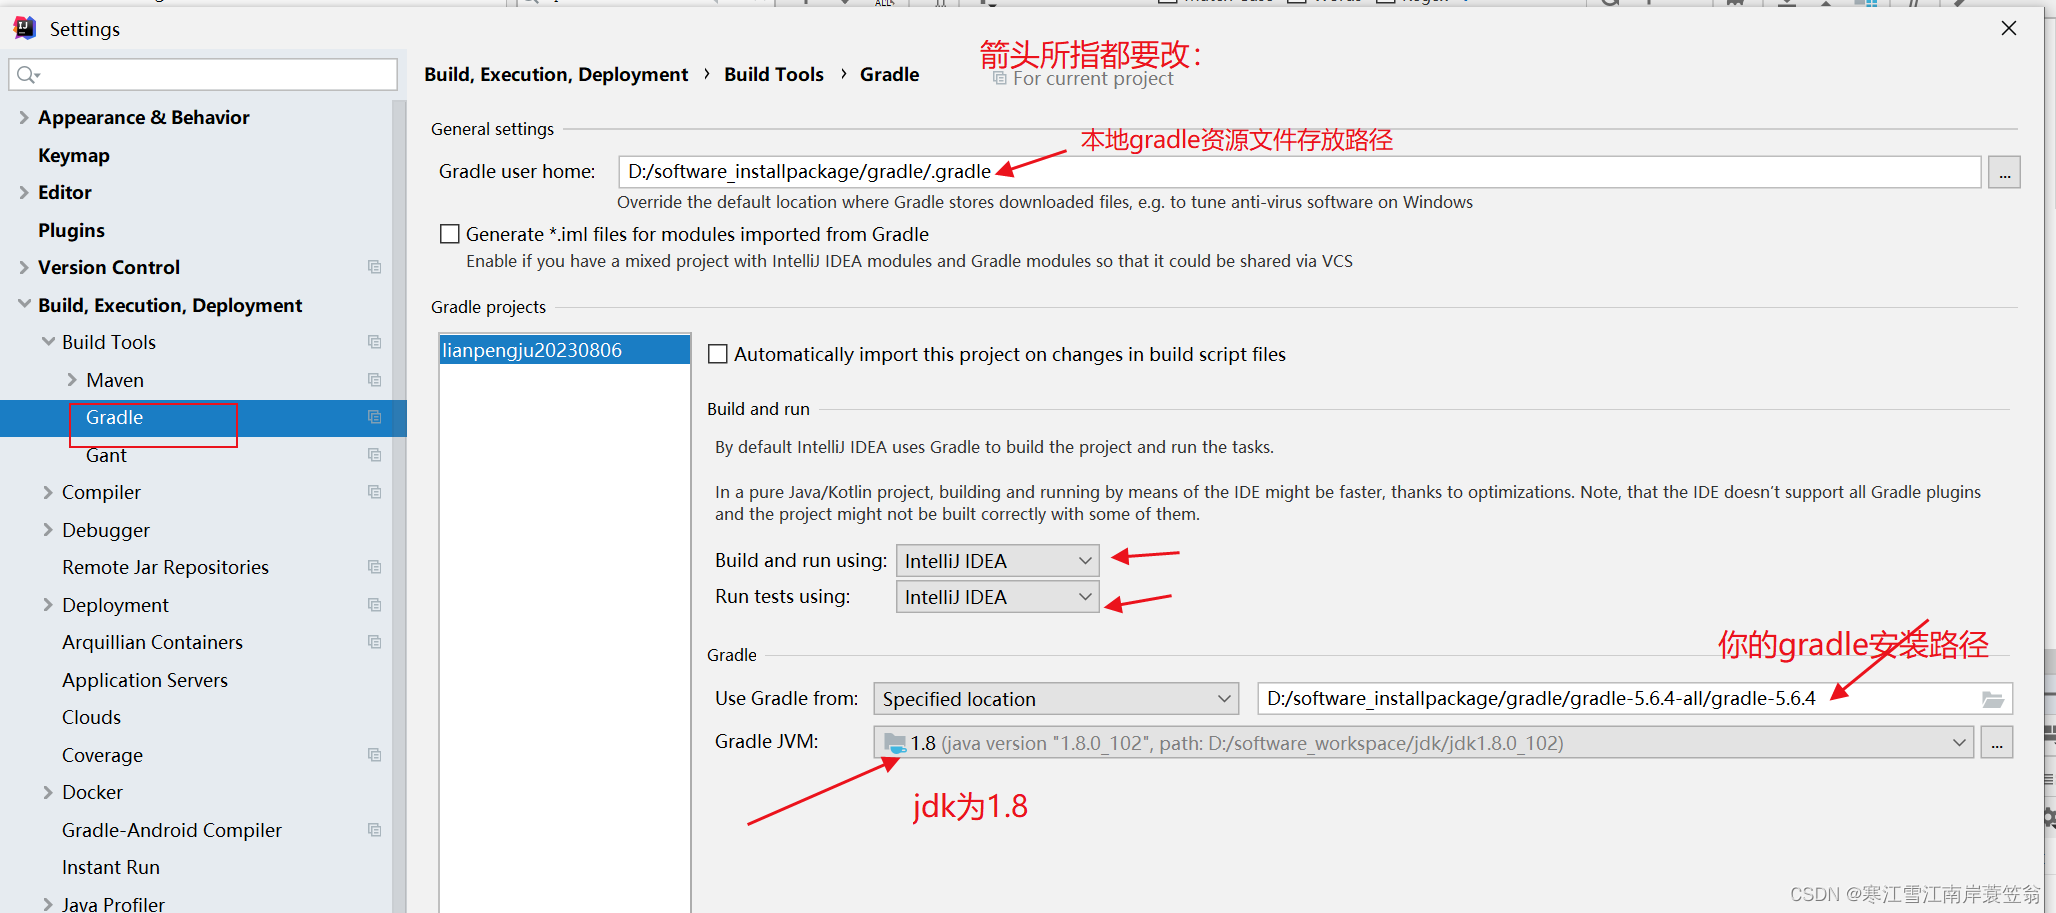Expand the Compiler tree node

click(48, 492)
